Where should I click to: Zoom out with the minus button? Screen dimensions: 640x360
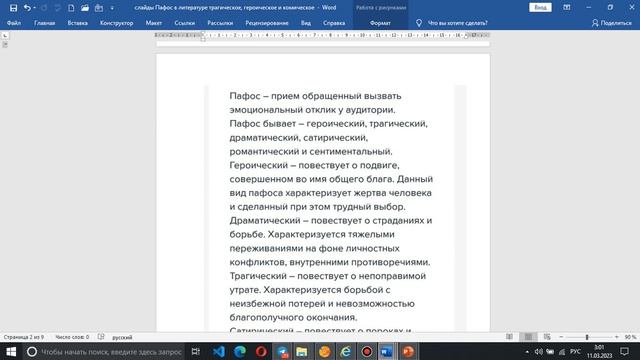point(561,337)
